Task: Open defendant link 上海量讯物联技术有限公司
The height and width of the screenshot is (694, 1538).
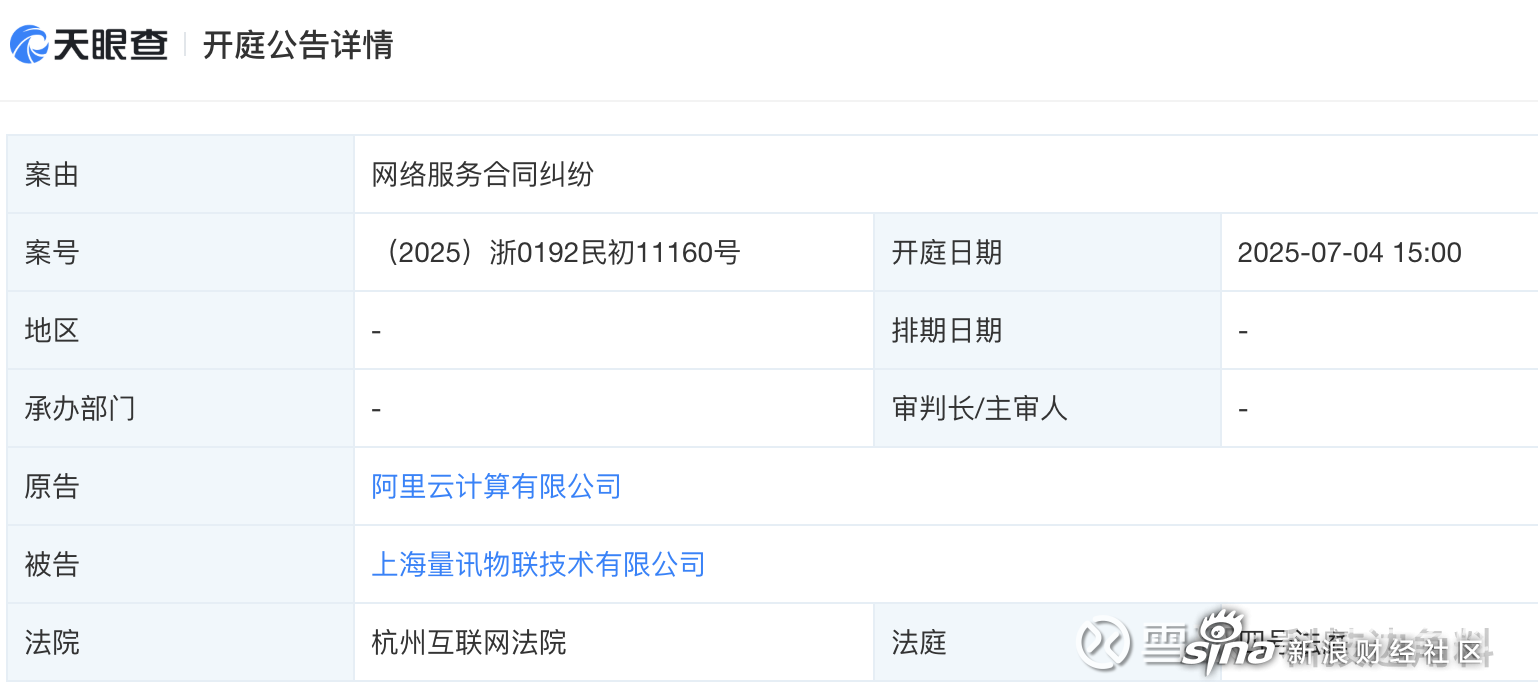Action: (538, 565)
